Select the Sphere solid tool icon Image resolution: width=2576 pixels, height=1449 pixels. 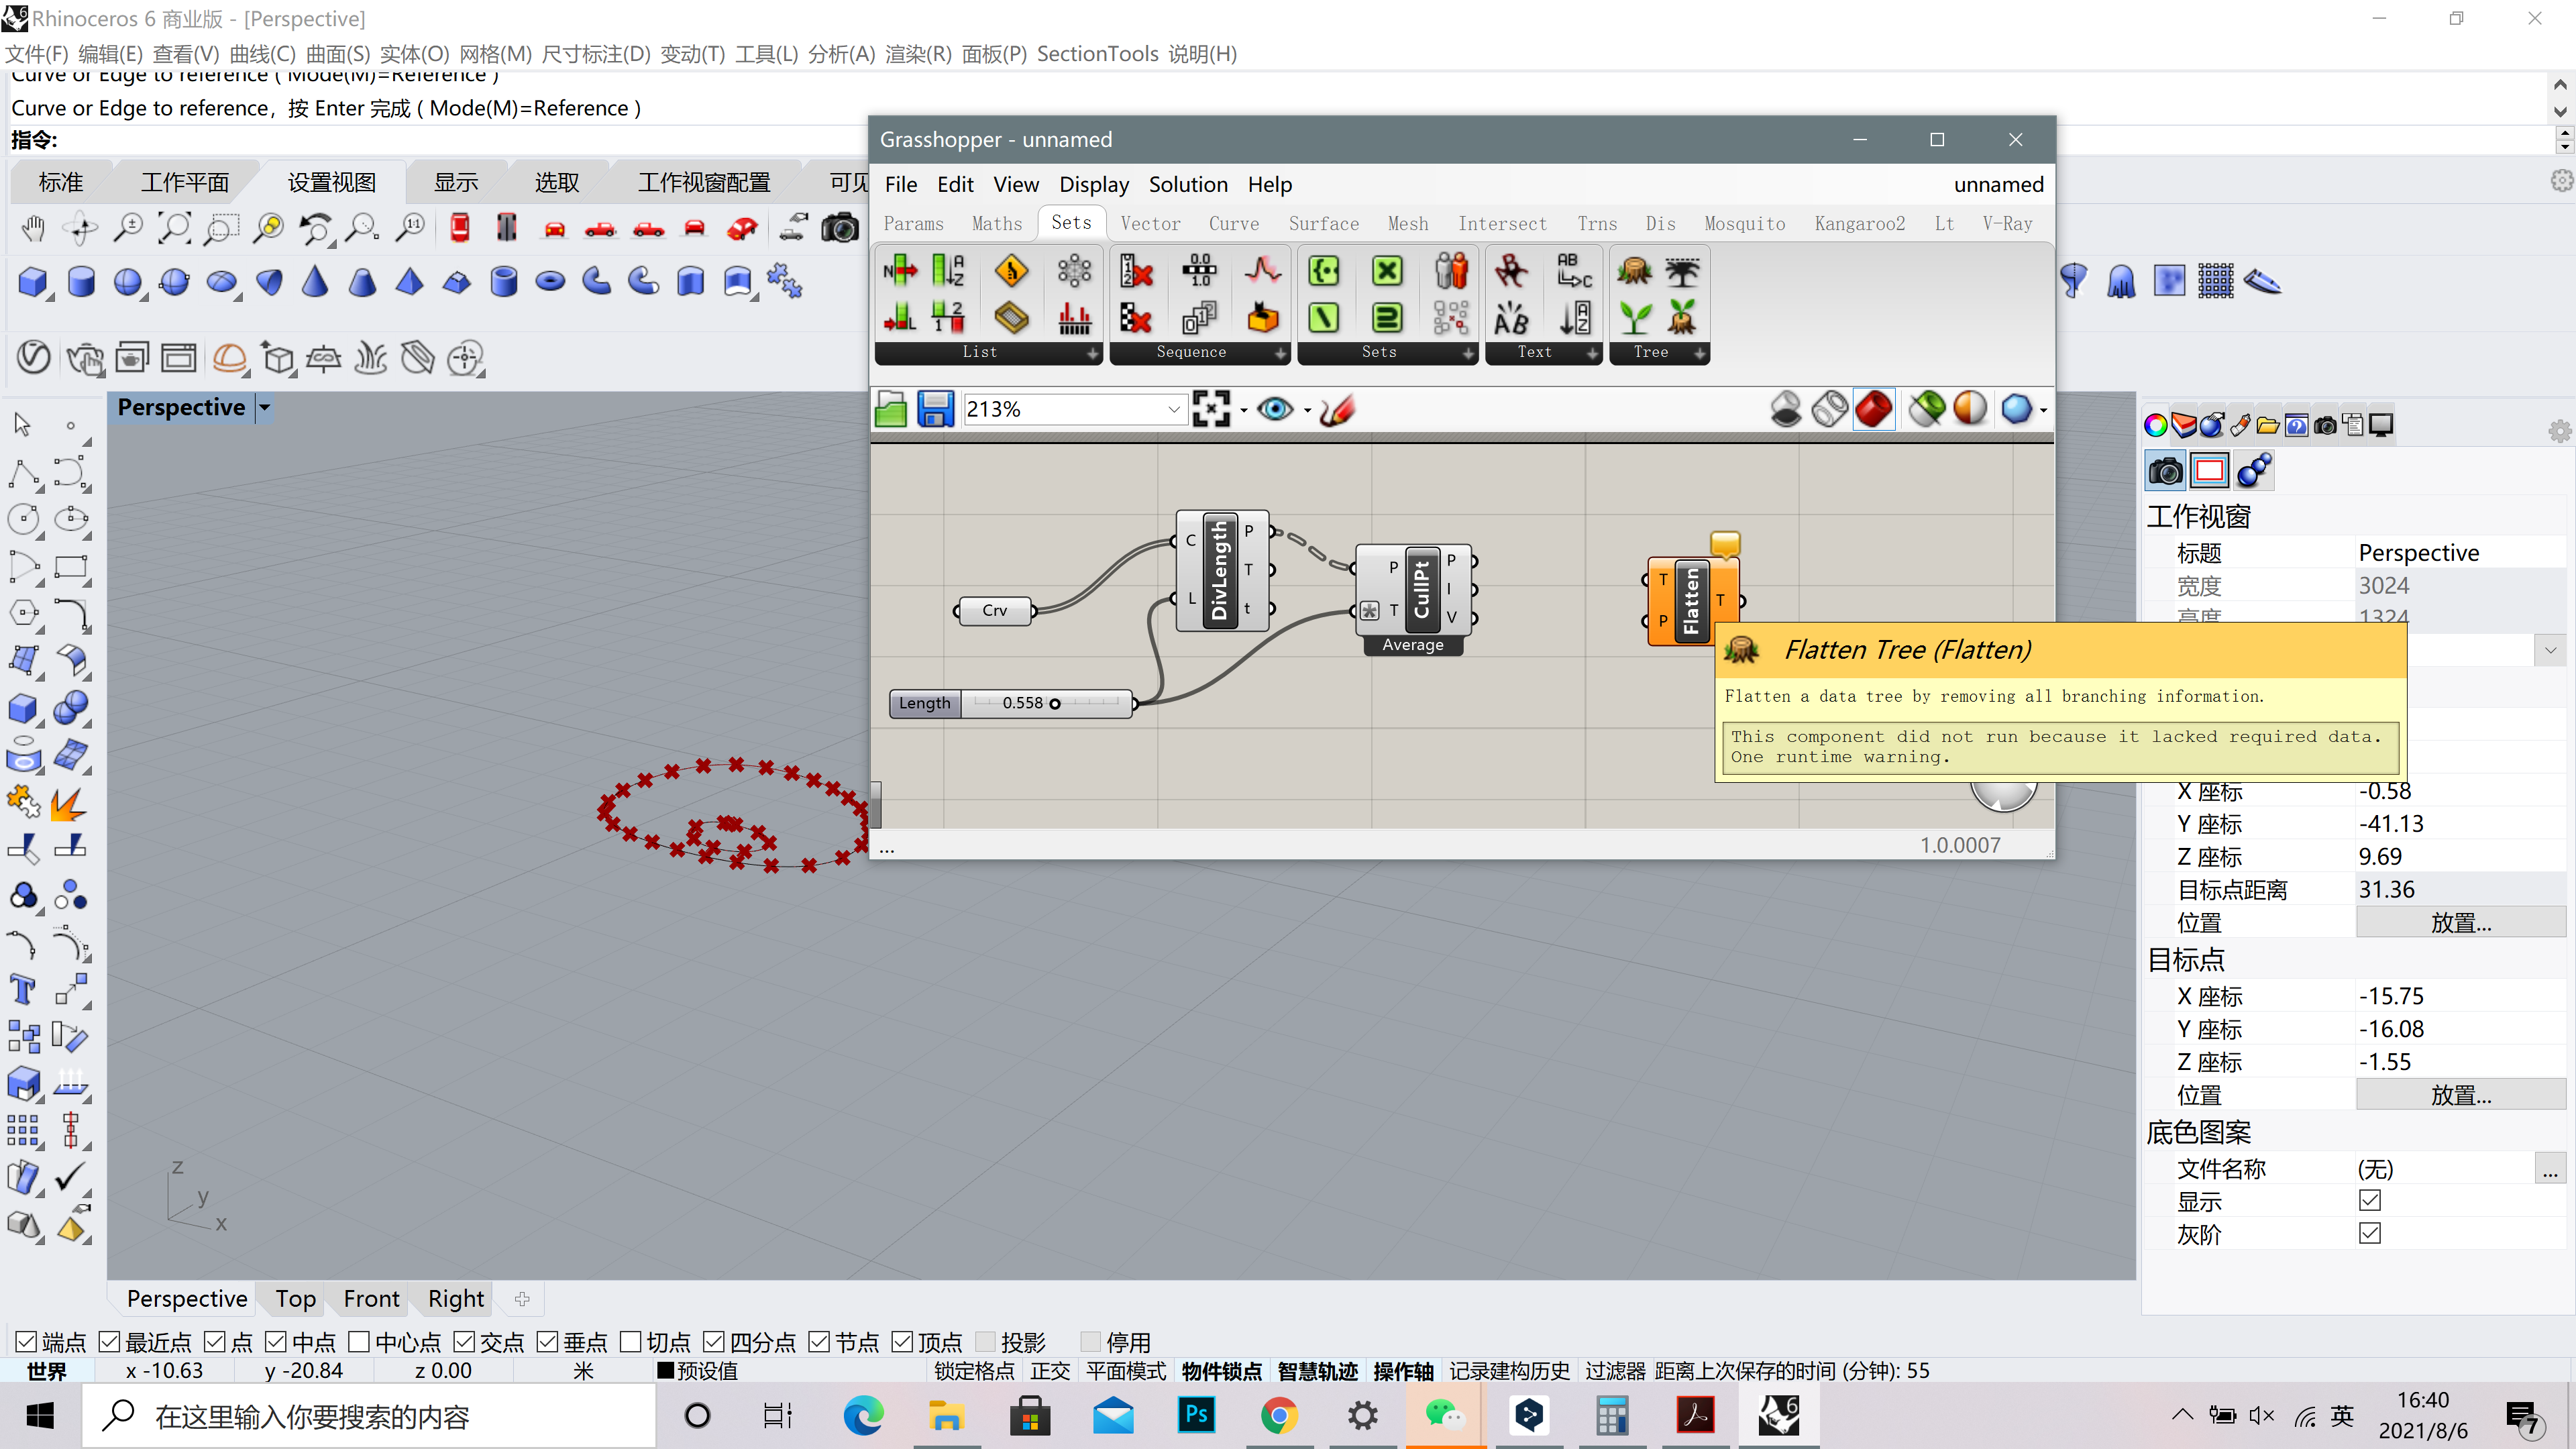point(127,282)
